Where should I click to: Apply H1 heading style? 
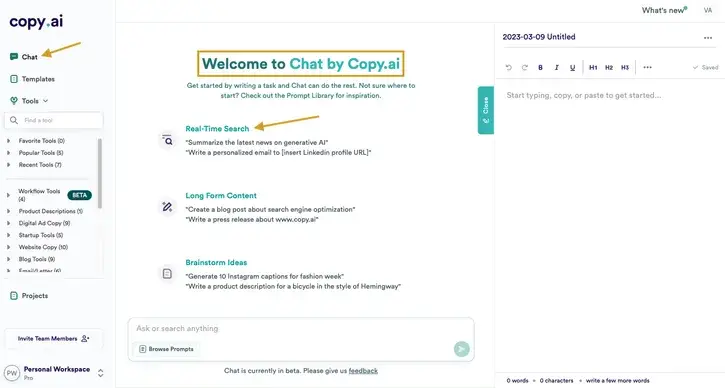(593, 68)
